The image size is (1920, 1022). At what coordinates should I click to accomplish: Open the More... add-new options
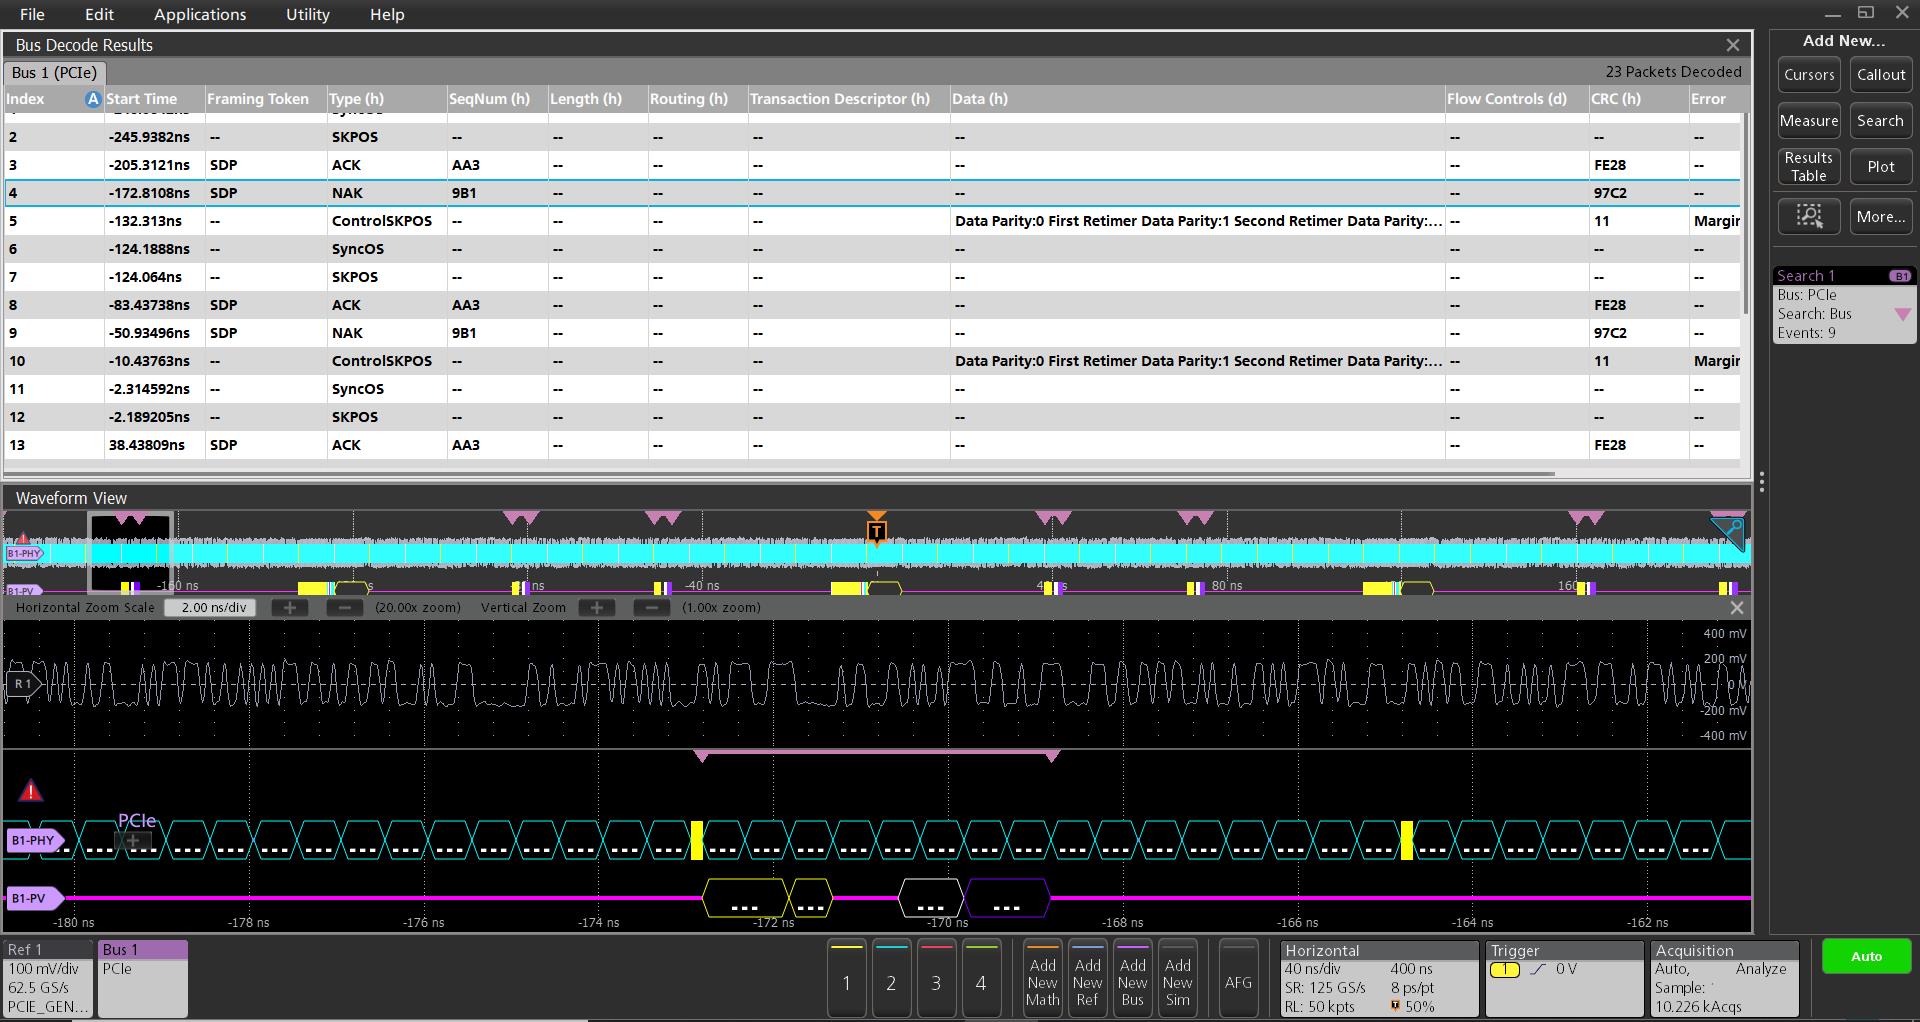[1880, 216]
